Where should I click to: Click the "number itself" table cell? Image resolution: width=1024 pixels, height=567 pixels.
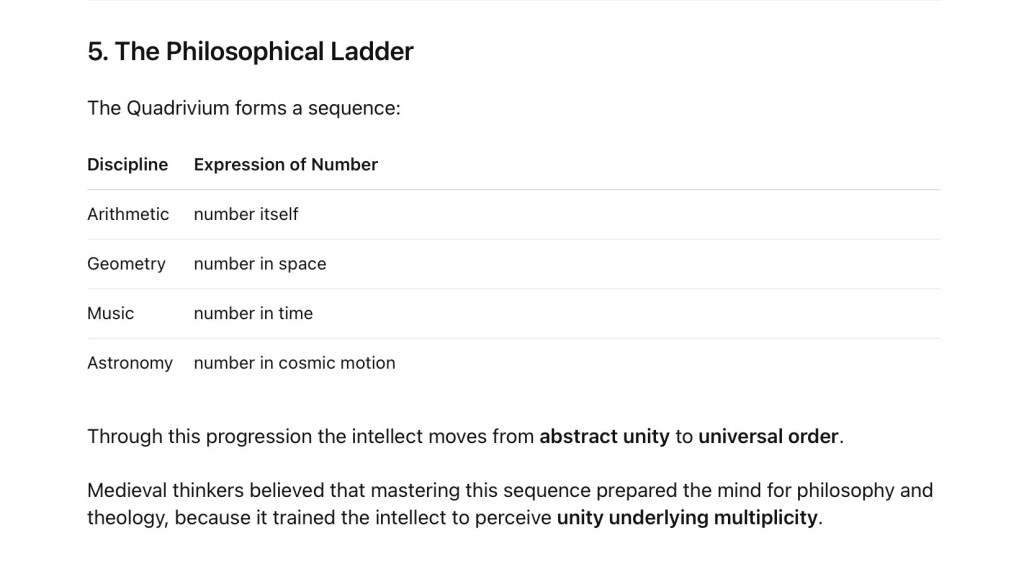(x=245, y=214)
